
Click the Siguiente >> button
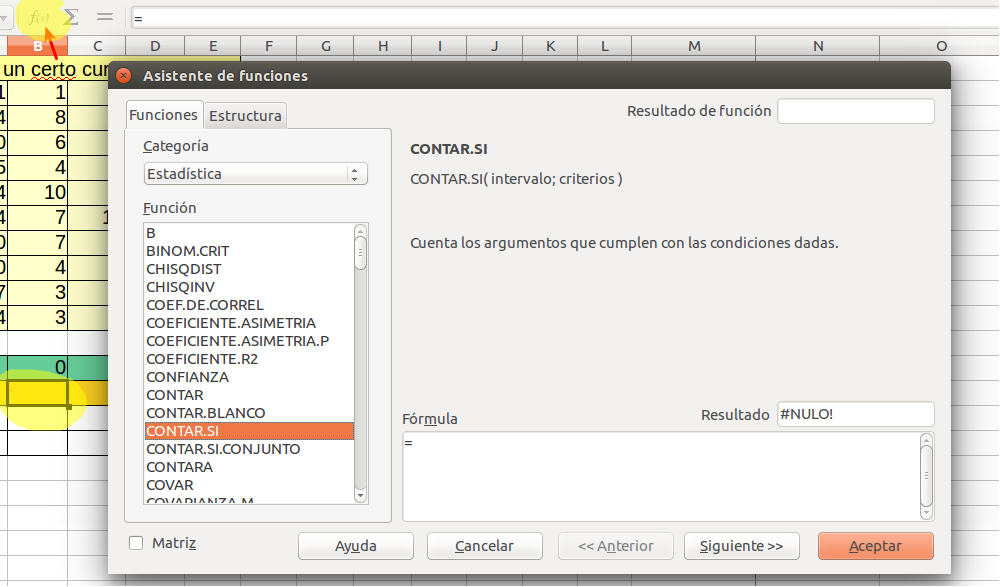(x=741, y=546)
